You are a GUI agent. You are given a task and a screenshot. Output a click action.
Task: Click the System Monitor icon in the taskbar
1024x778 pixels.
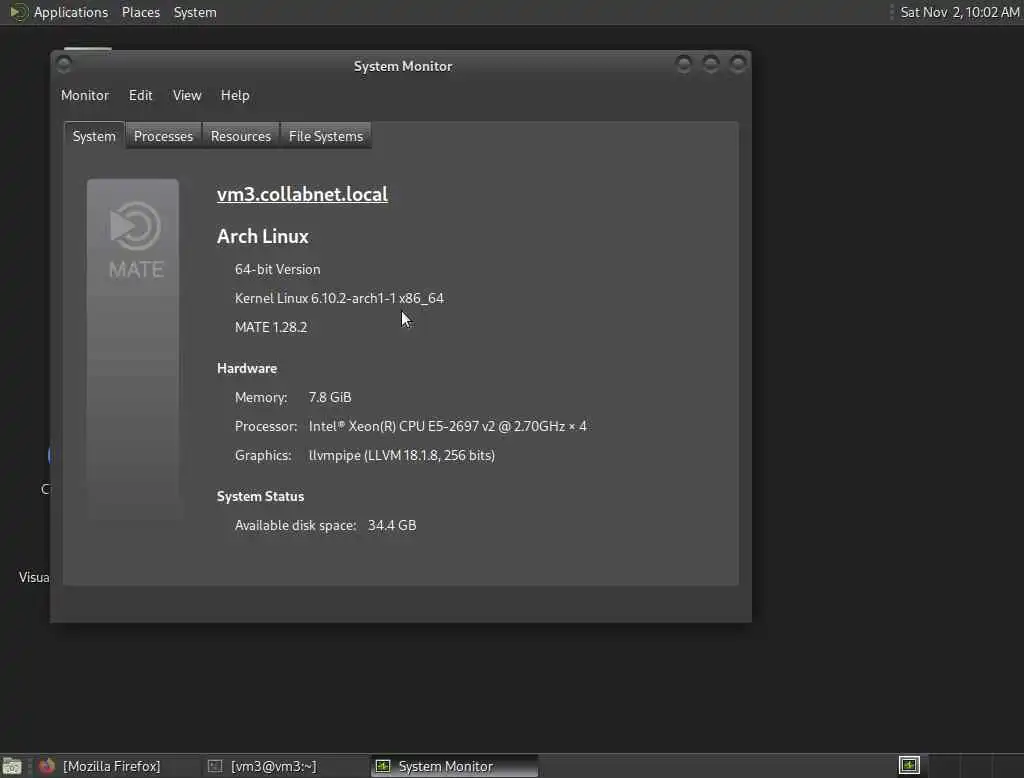[x=383, y=766]
